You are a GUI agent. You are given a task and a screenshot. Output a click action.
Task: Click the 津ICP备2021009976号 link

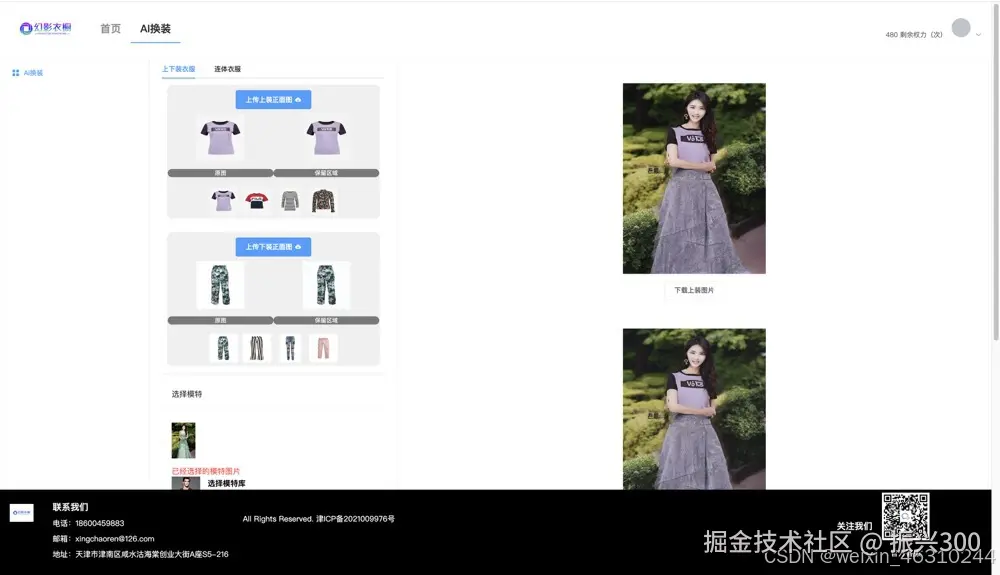click(x=355, y=519)
